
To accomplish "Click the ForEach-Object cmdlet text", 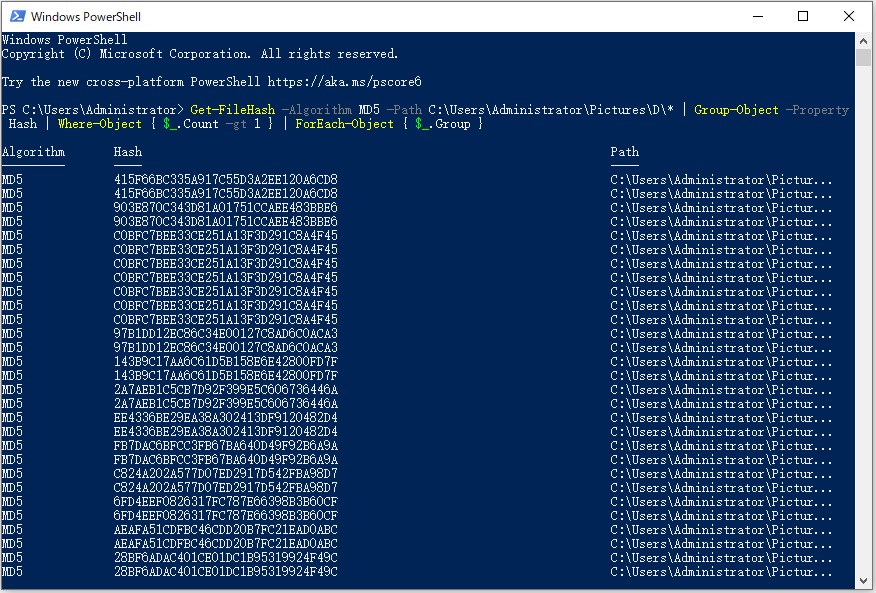I will [344, 124].
